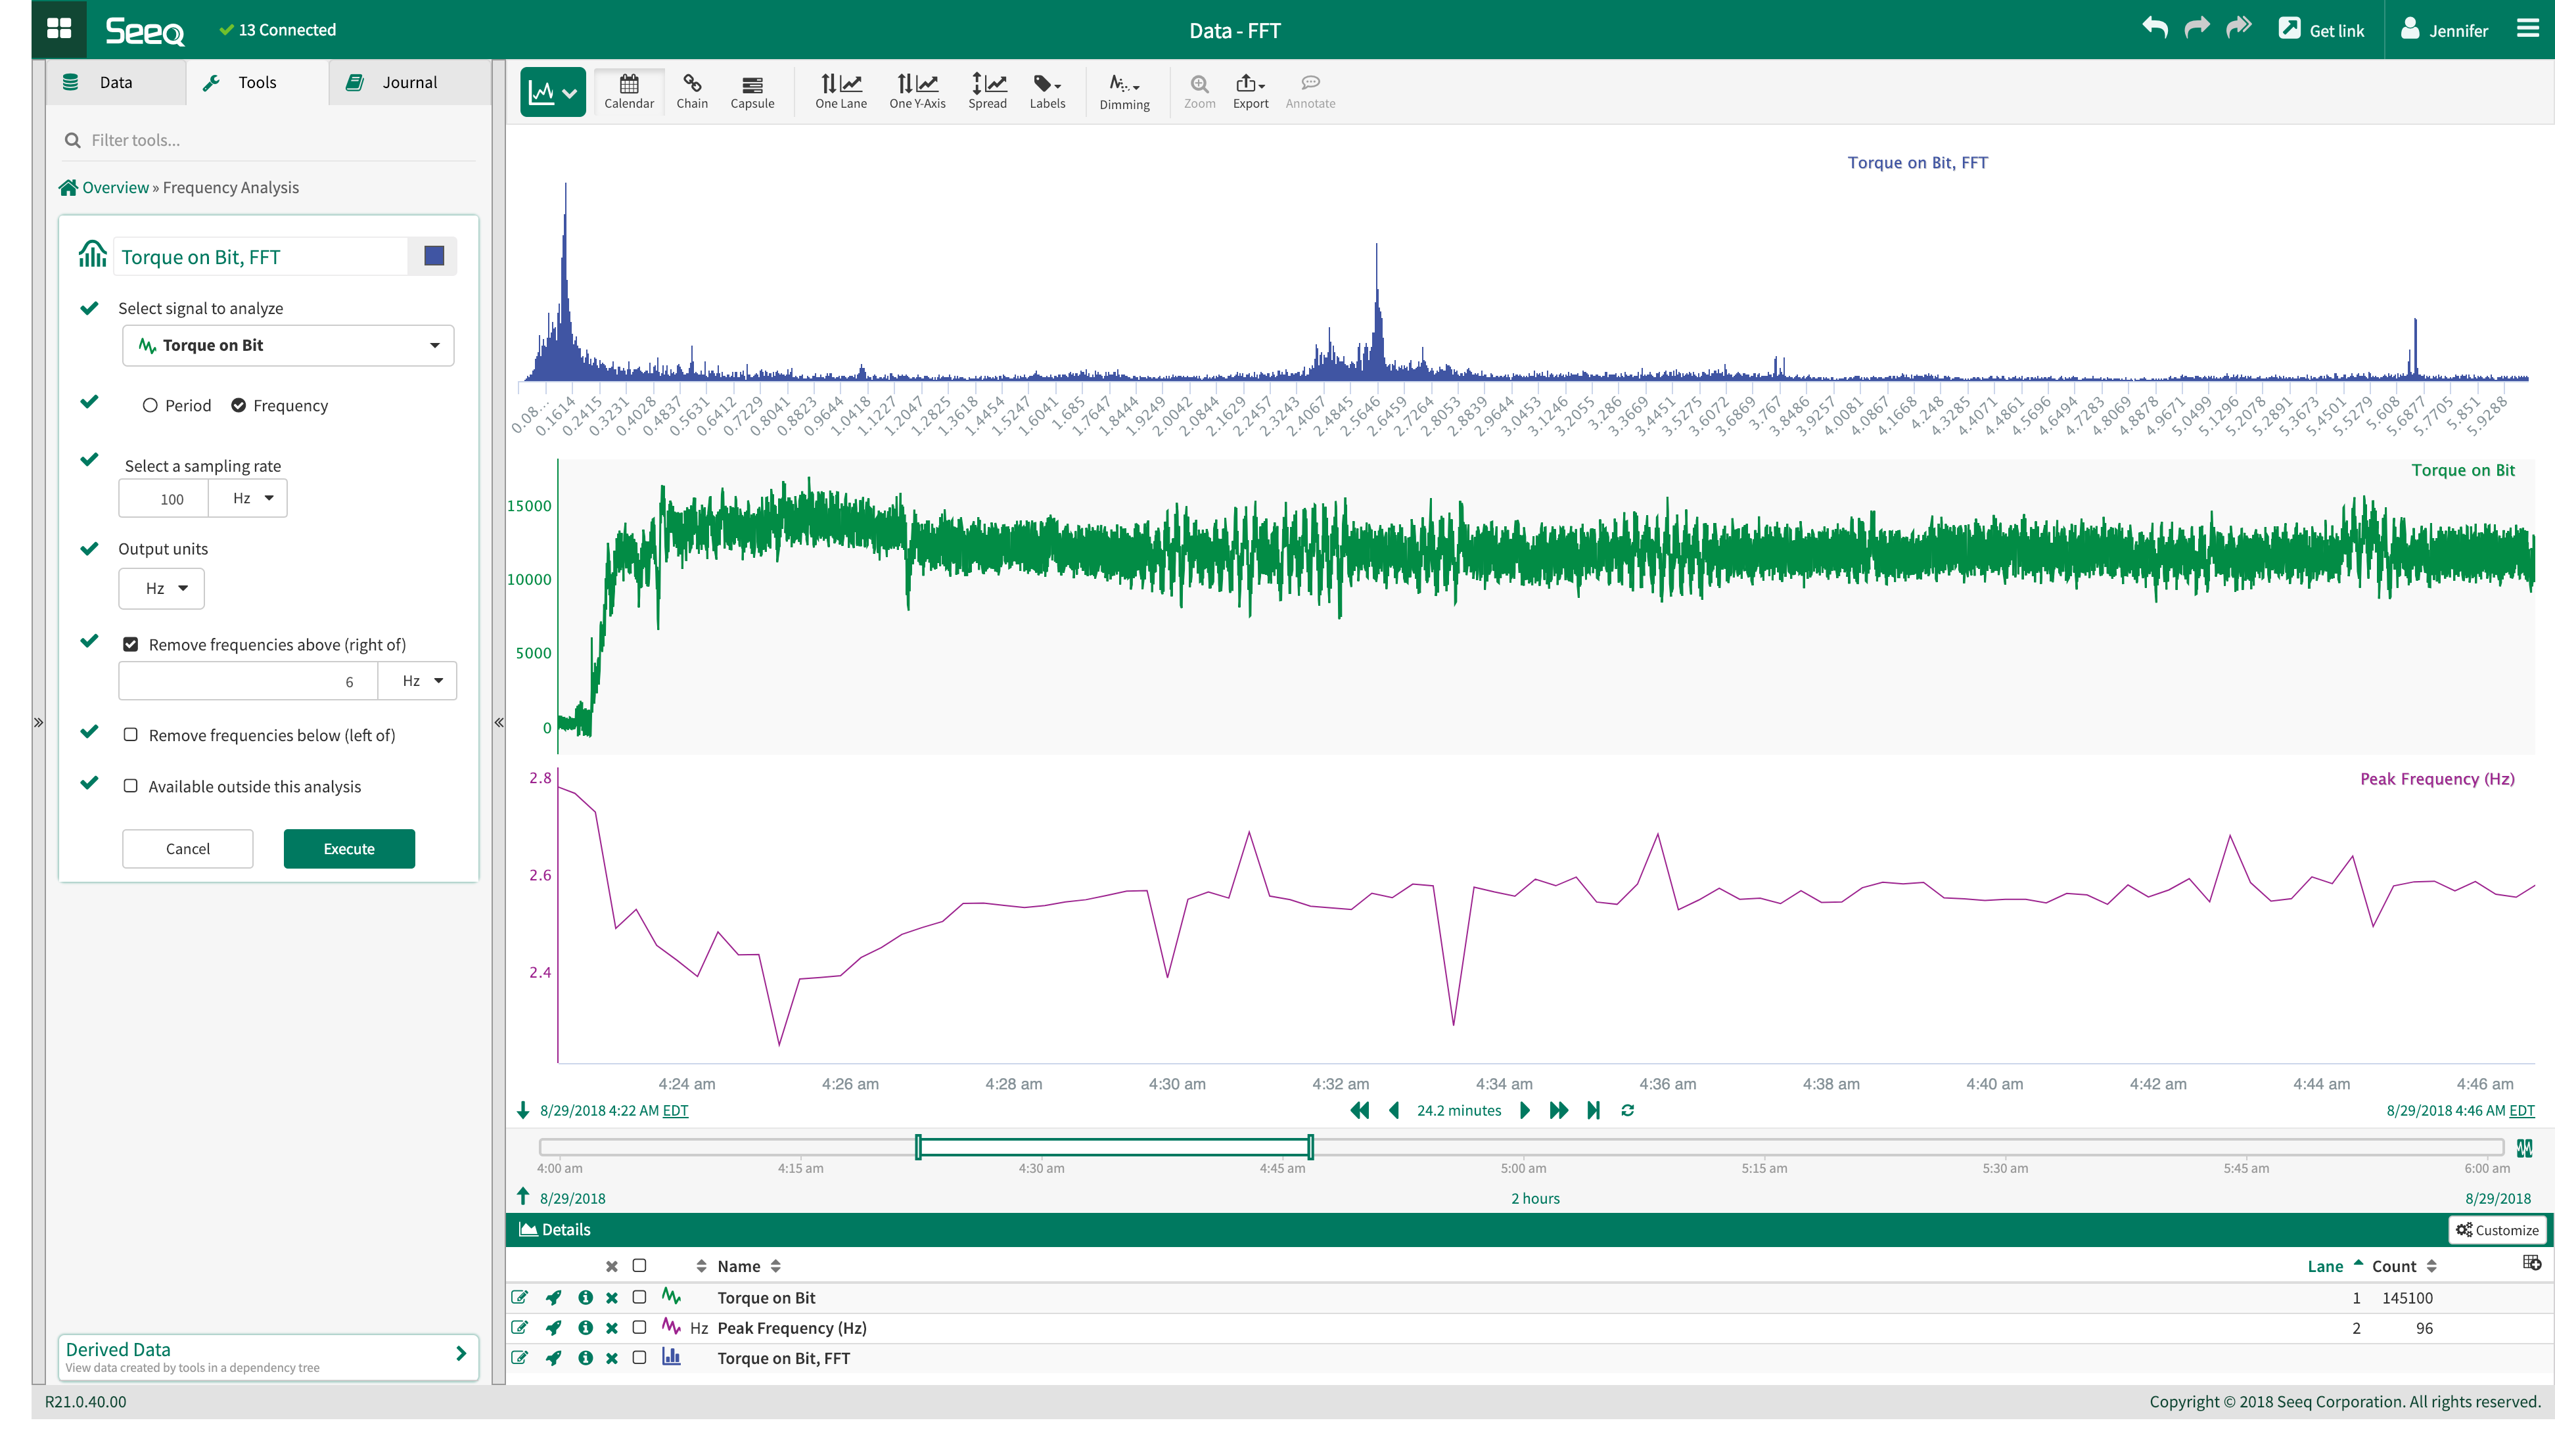Check Available outside this analysis

tap(131, 786)
